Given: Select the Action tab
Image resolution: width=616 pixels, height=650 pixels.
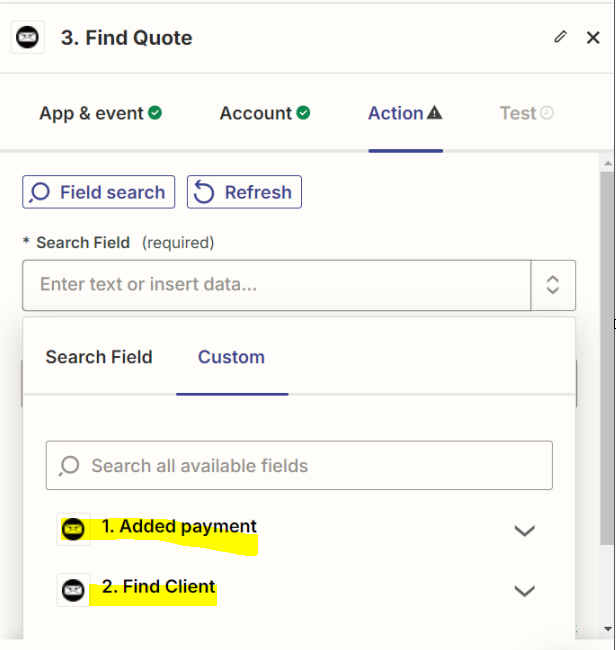Looking at the screenshot, I should click(x=405, y=113).
